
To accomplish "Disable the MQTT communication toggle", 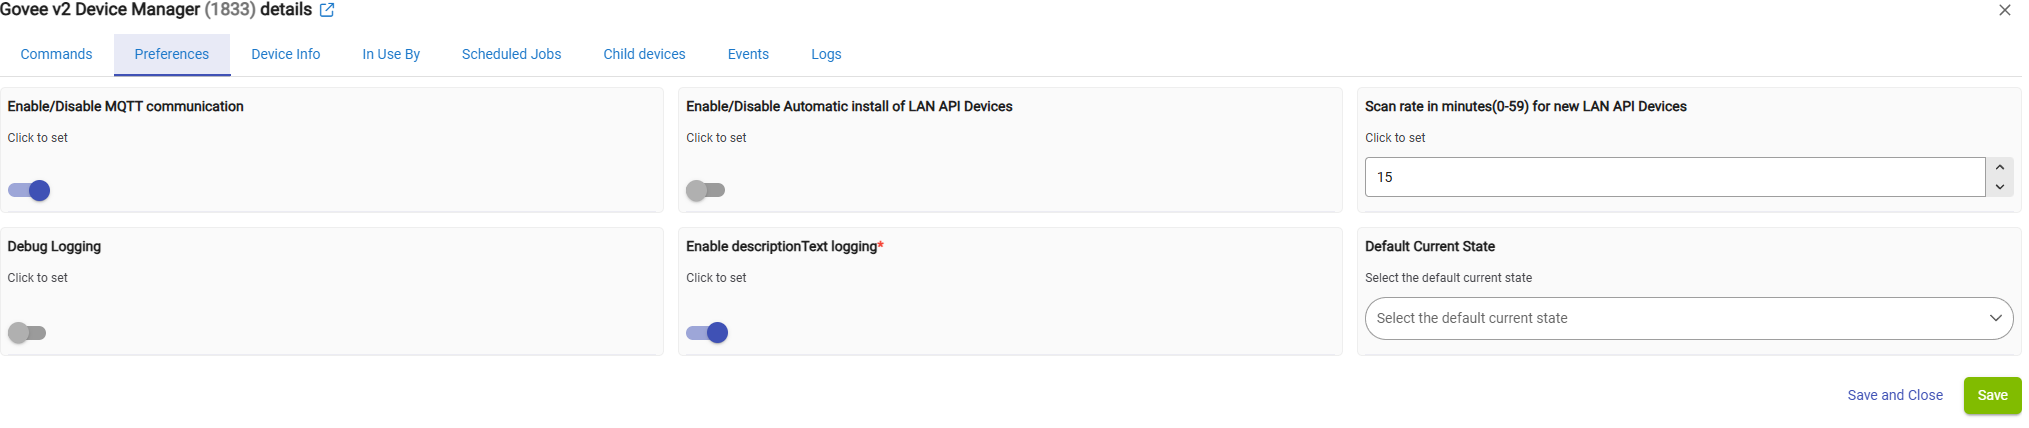I will (29, 190).
